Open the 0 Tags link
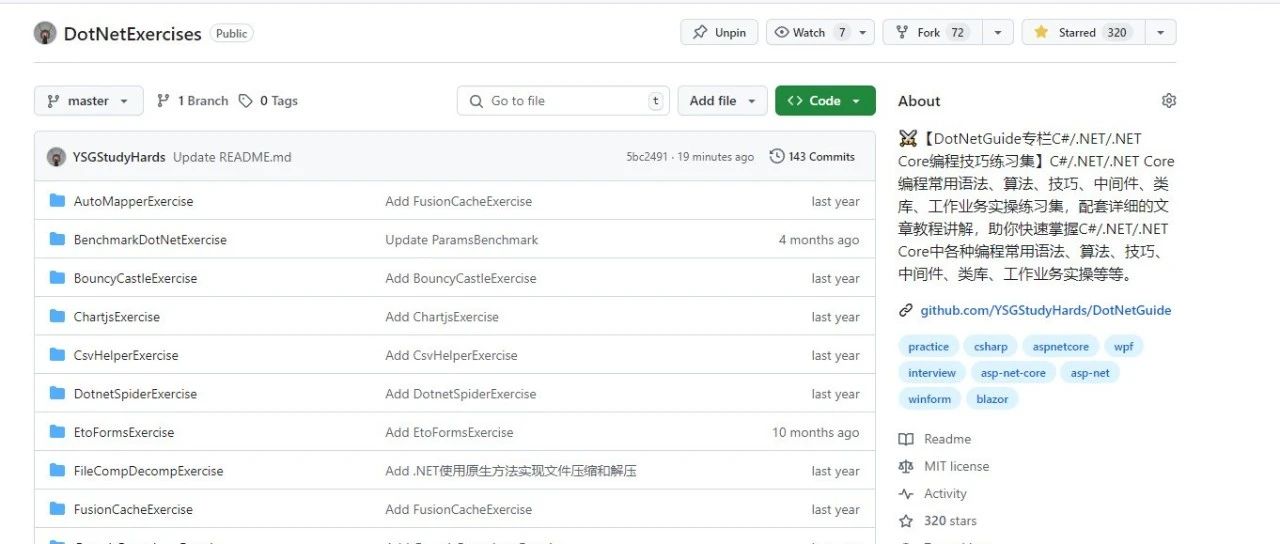1280x544 pixels. (268, 101)
